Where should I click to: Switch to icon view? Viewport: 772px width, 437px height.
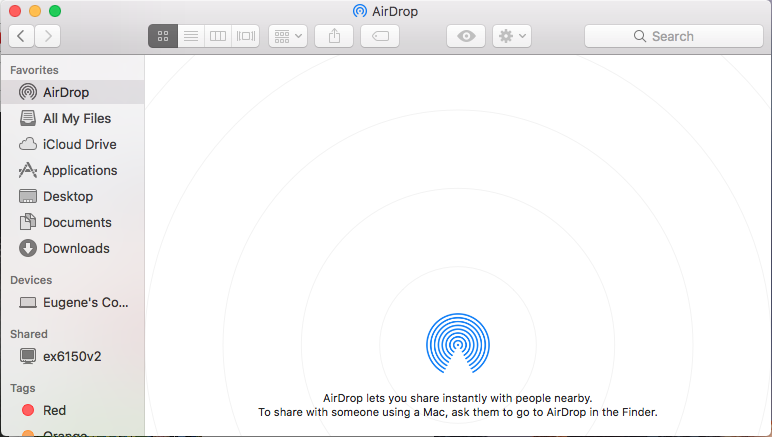point(163,36)
